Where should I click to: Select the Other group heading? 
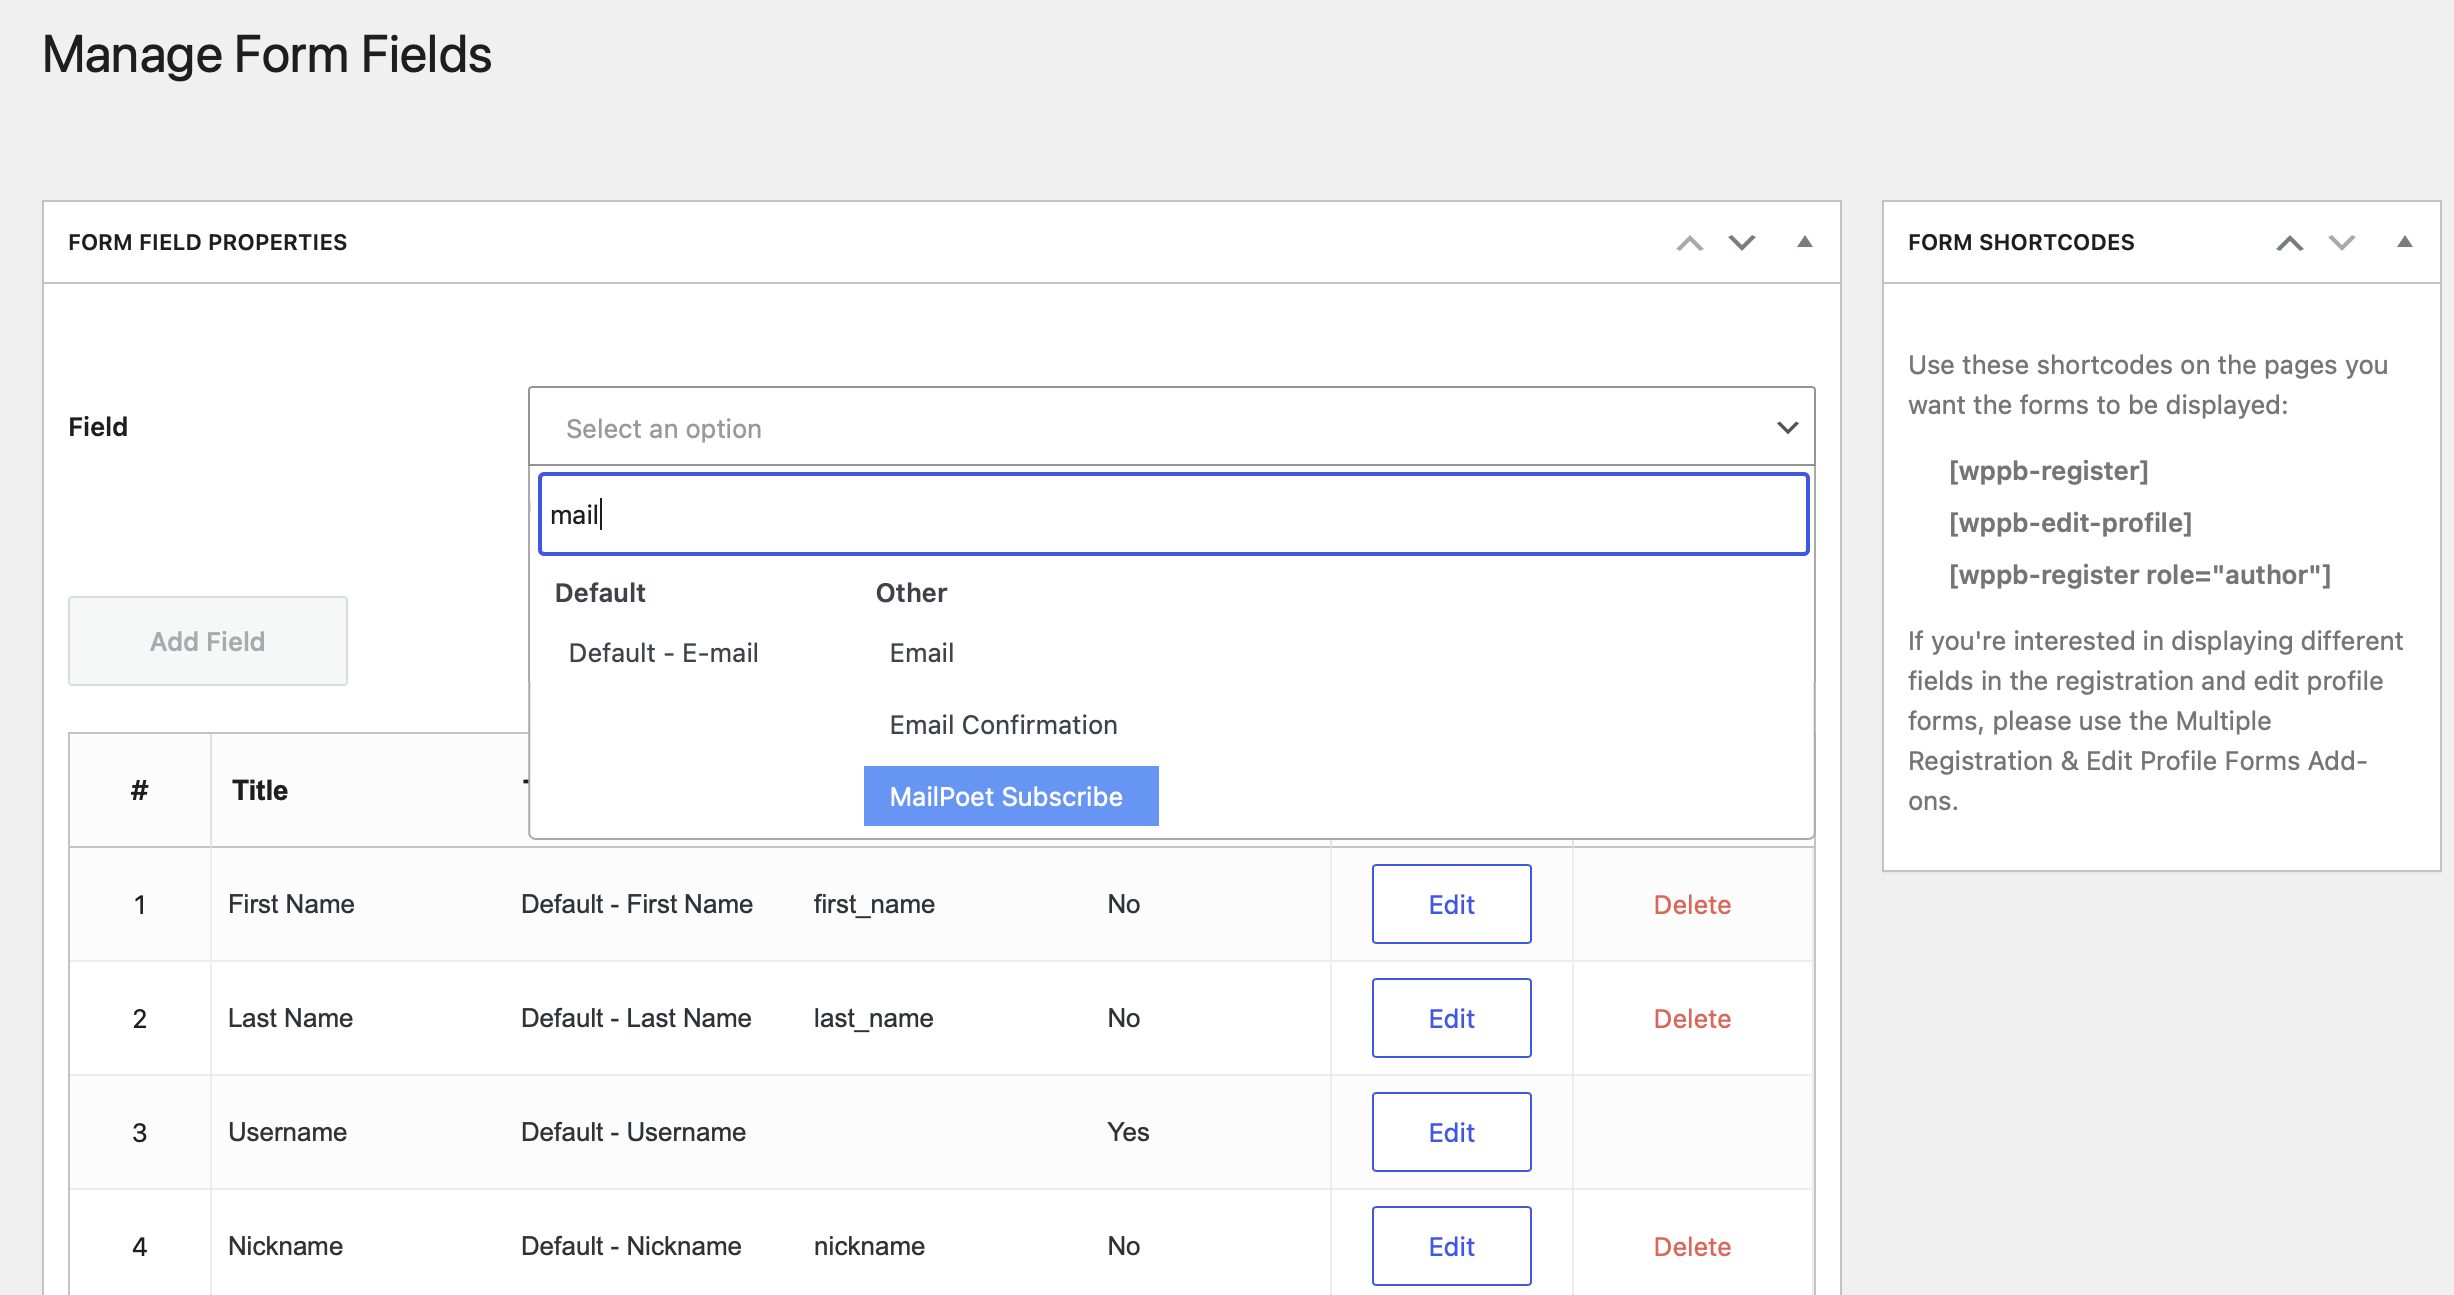point(910,592)
